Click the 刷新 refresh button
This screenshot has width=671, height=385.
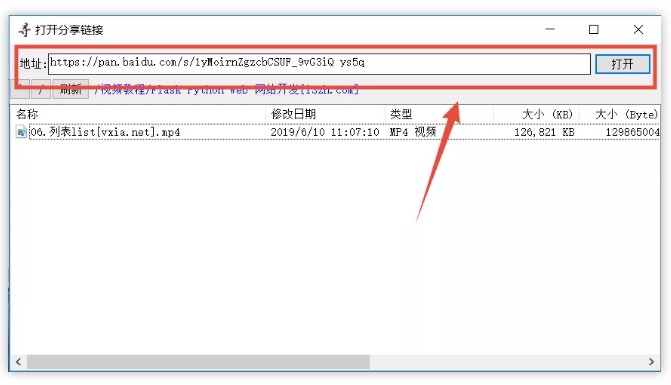tap(71, 89)
